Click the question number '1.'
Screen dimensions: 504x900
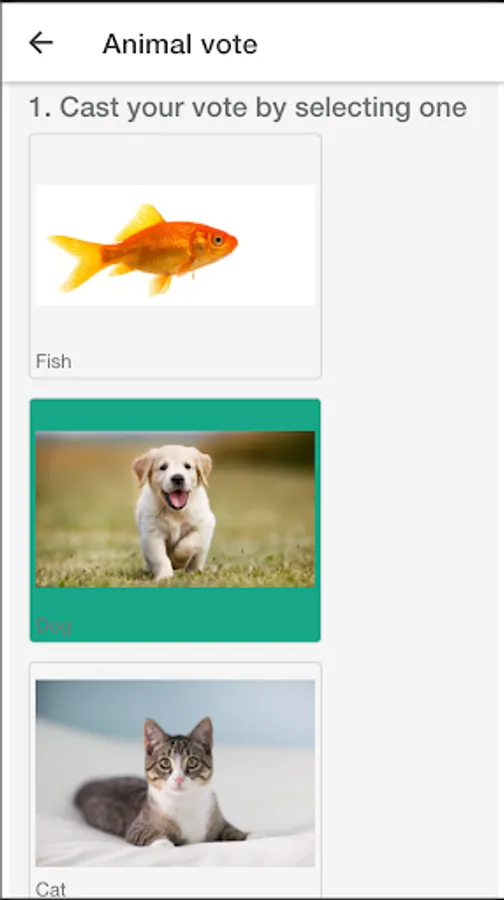pos(40,107)
